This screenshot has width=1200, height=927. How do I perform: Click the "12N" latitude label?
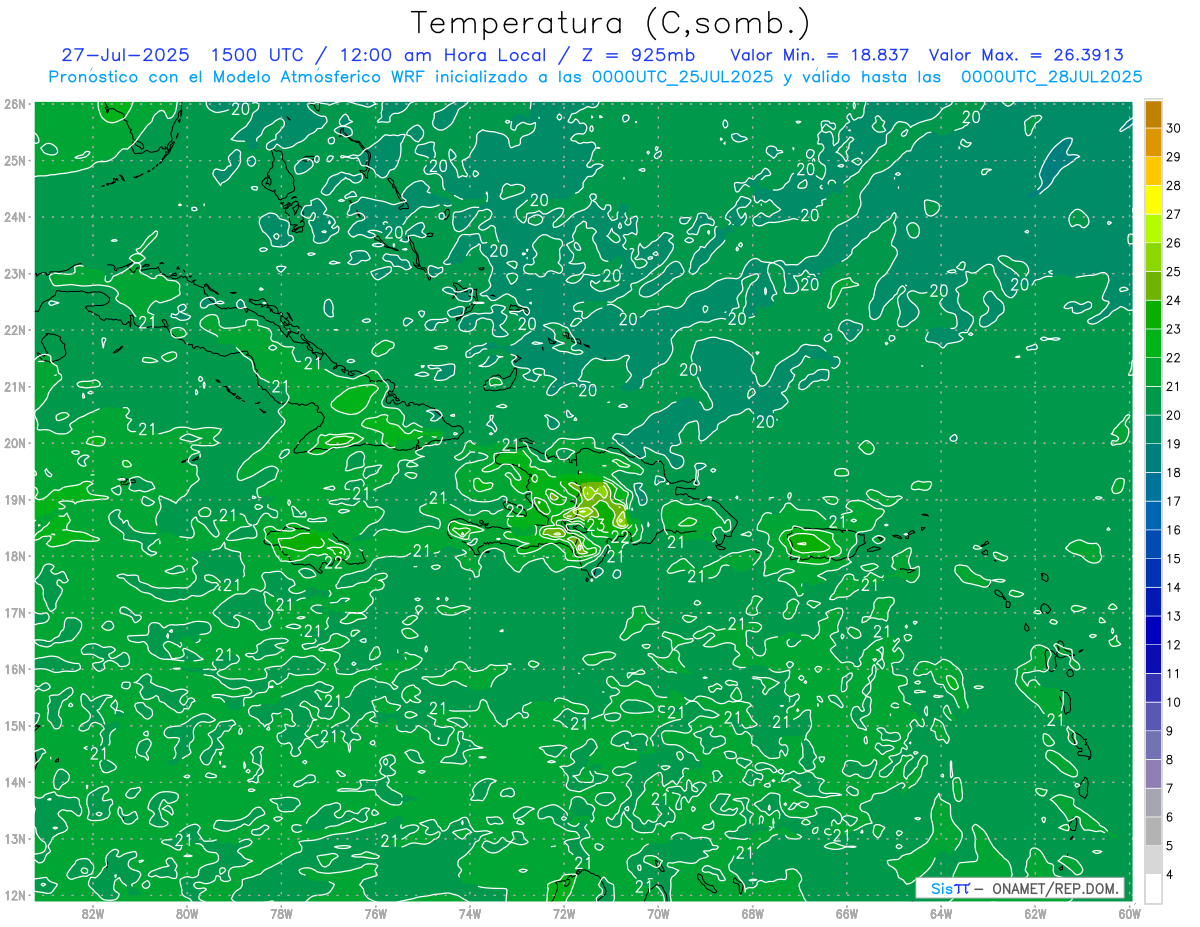[x=14, y=895]
